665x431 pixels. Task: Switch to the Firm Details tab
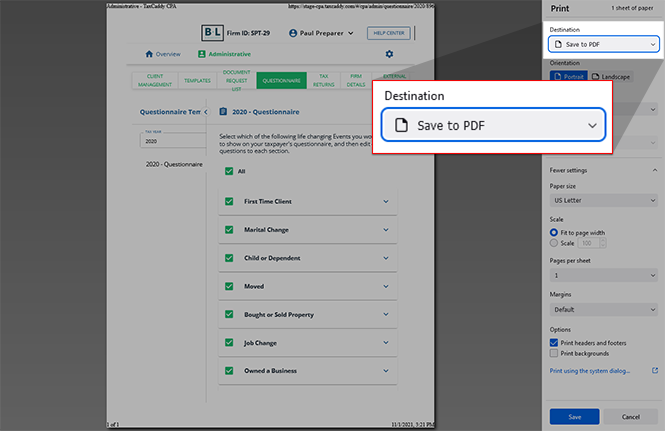[x=356, y=80]
